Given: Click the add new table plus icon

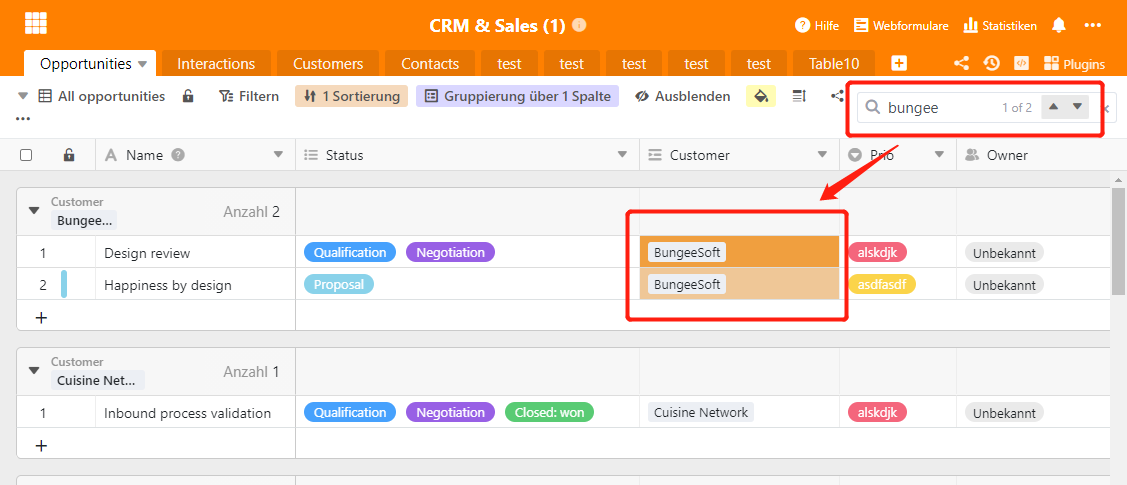Looking at the screenshot, I should pos(899,63).
